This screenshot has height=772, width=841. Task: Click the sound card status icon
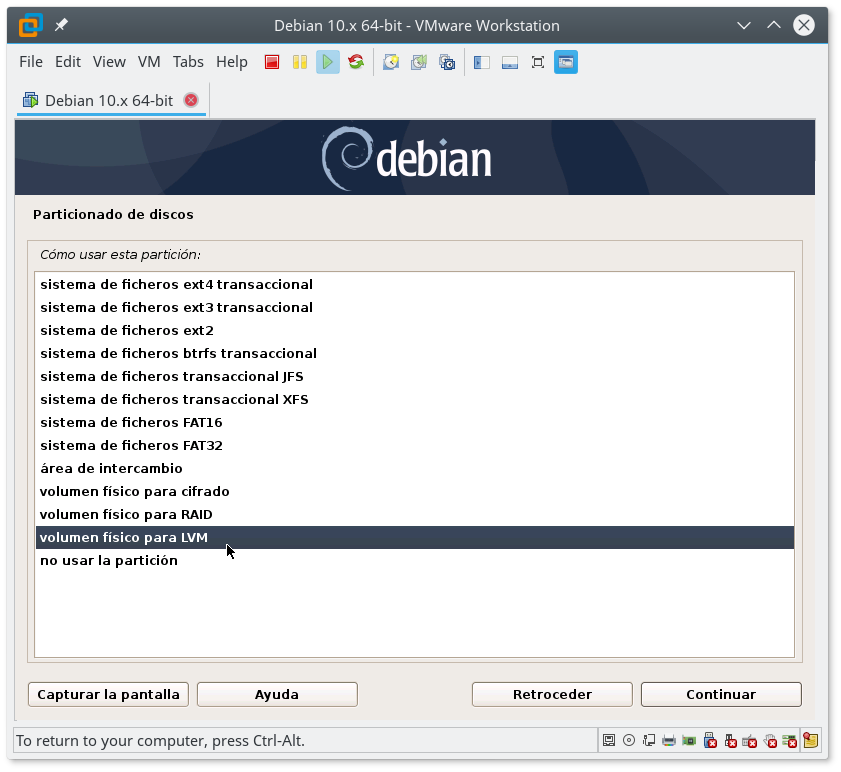point(689,741)
